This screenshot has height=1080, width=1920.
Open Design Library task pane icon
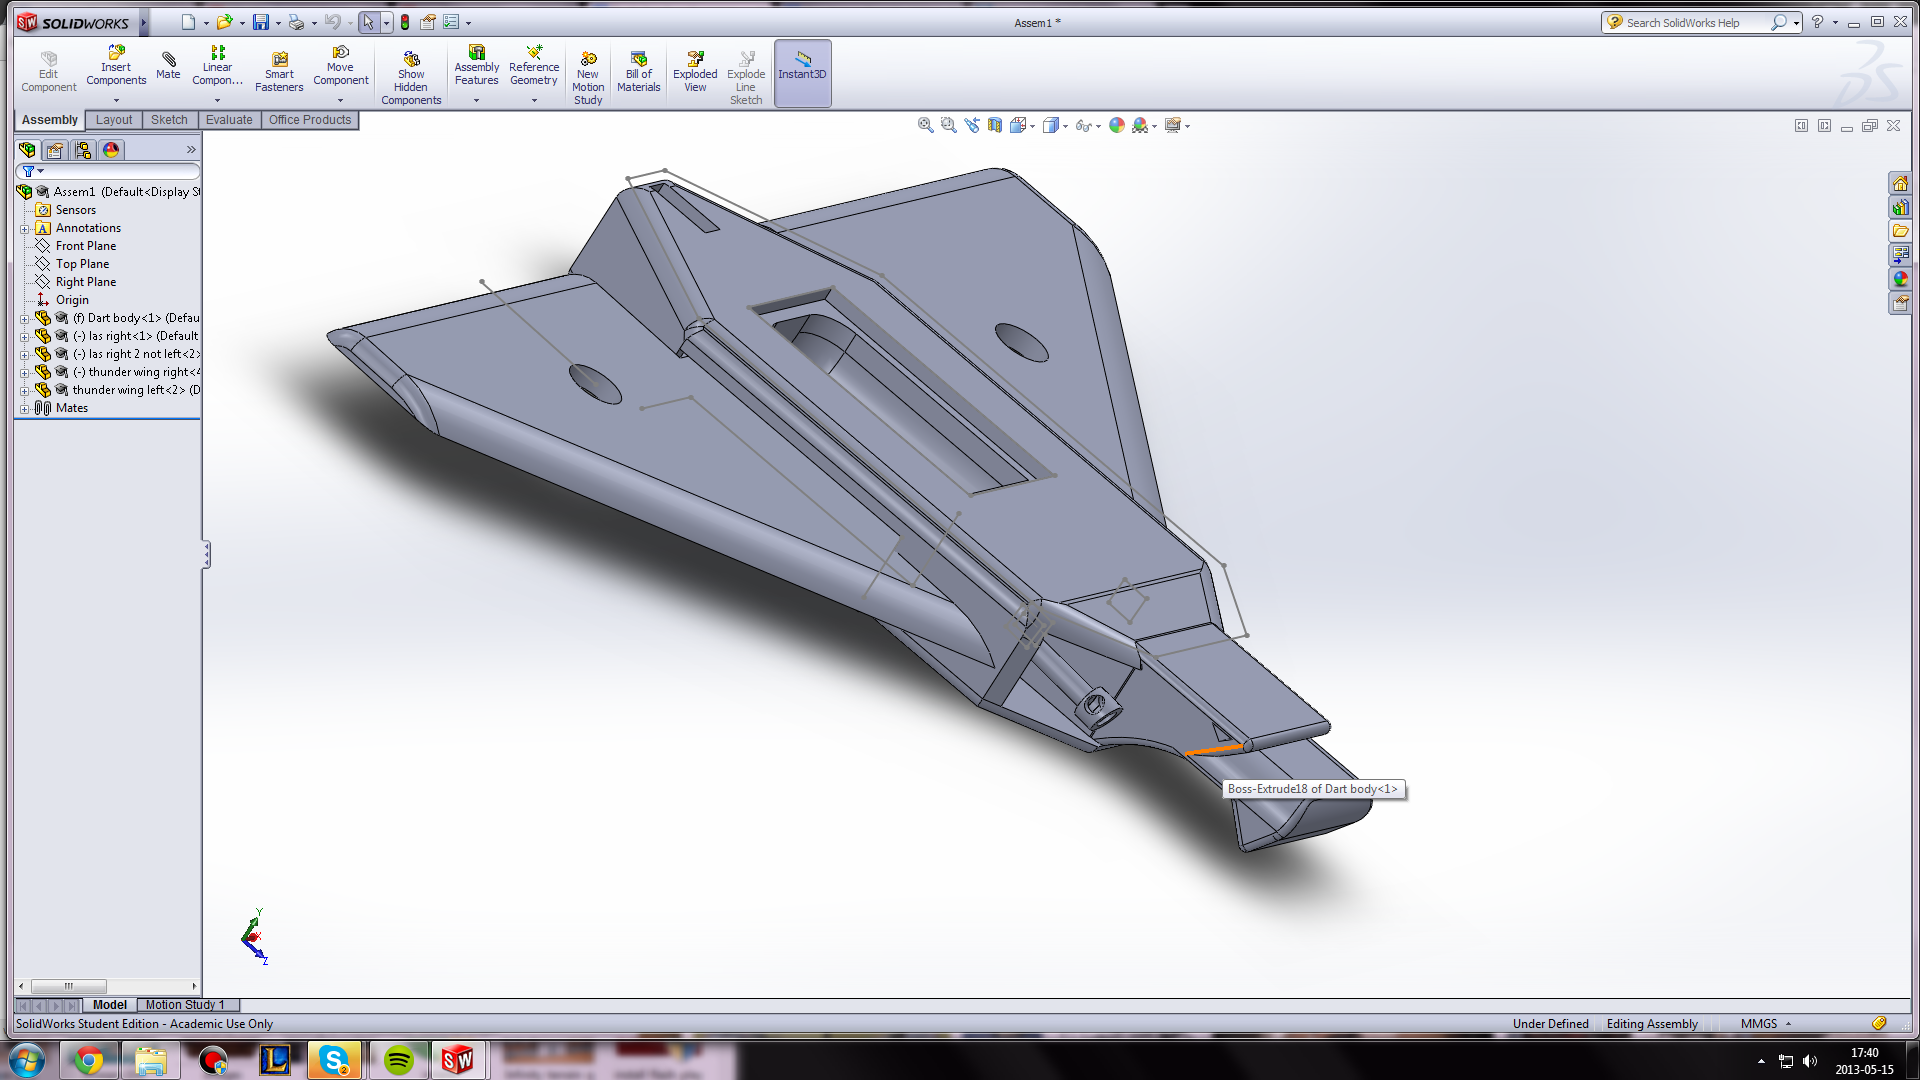click(1900, 207)
